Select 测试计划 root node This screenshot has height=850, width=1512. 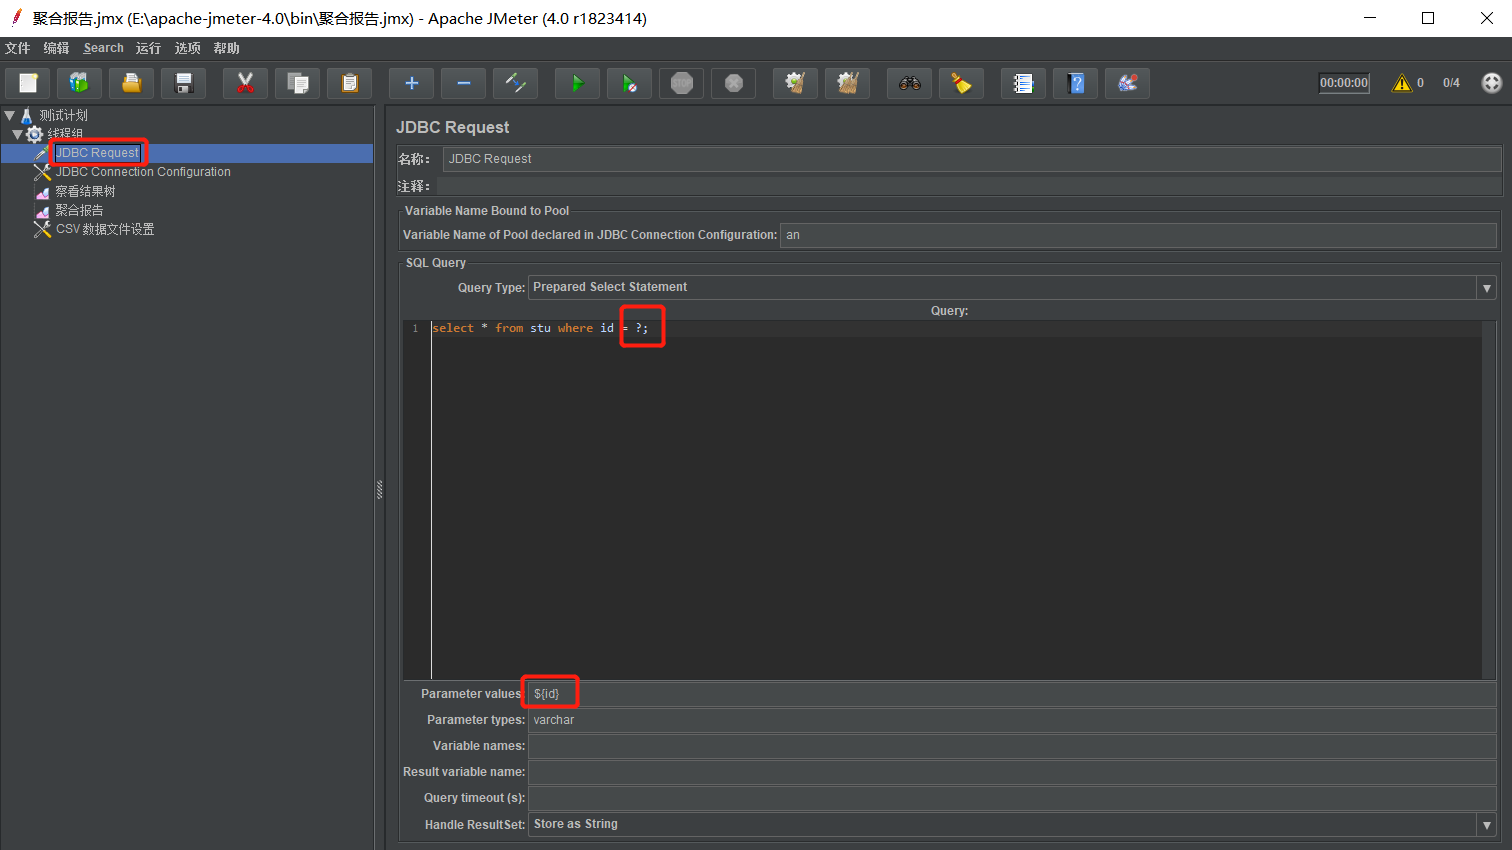(x=63, y=115)
